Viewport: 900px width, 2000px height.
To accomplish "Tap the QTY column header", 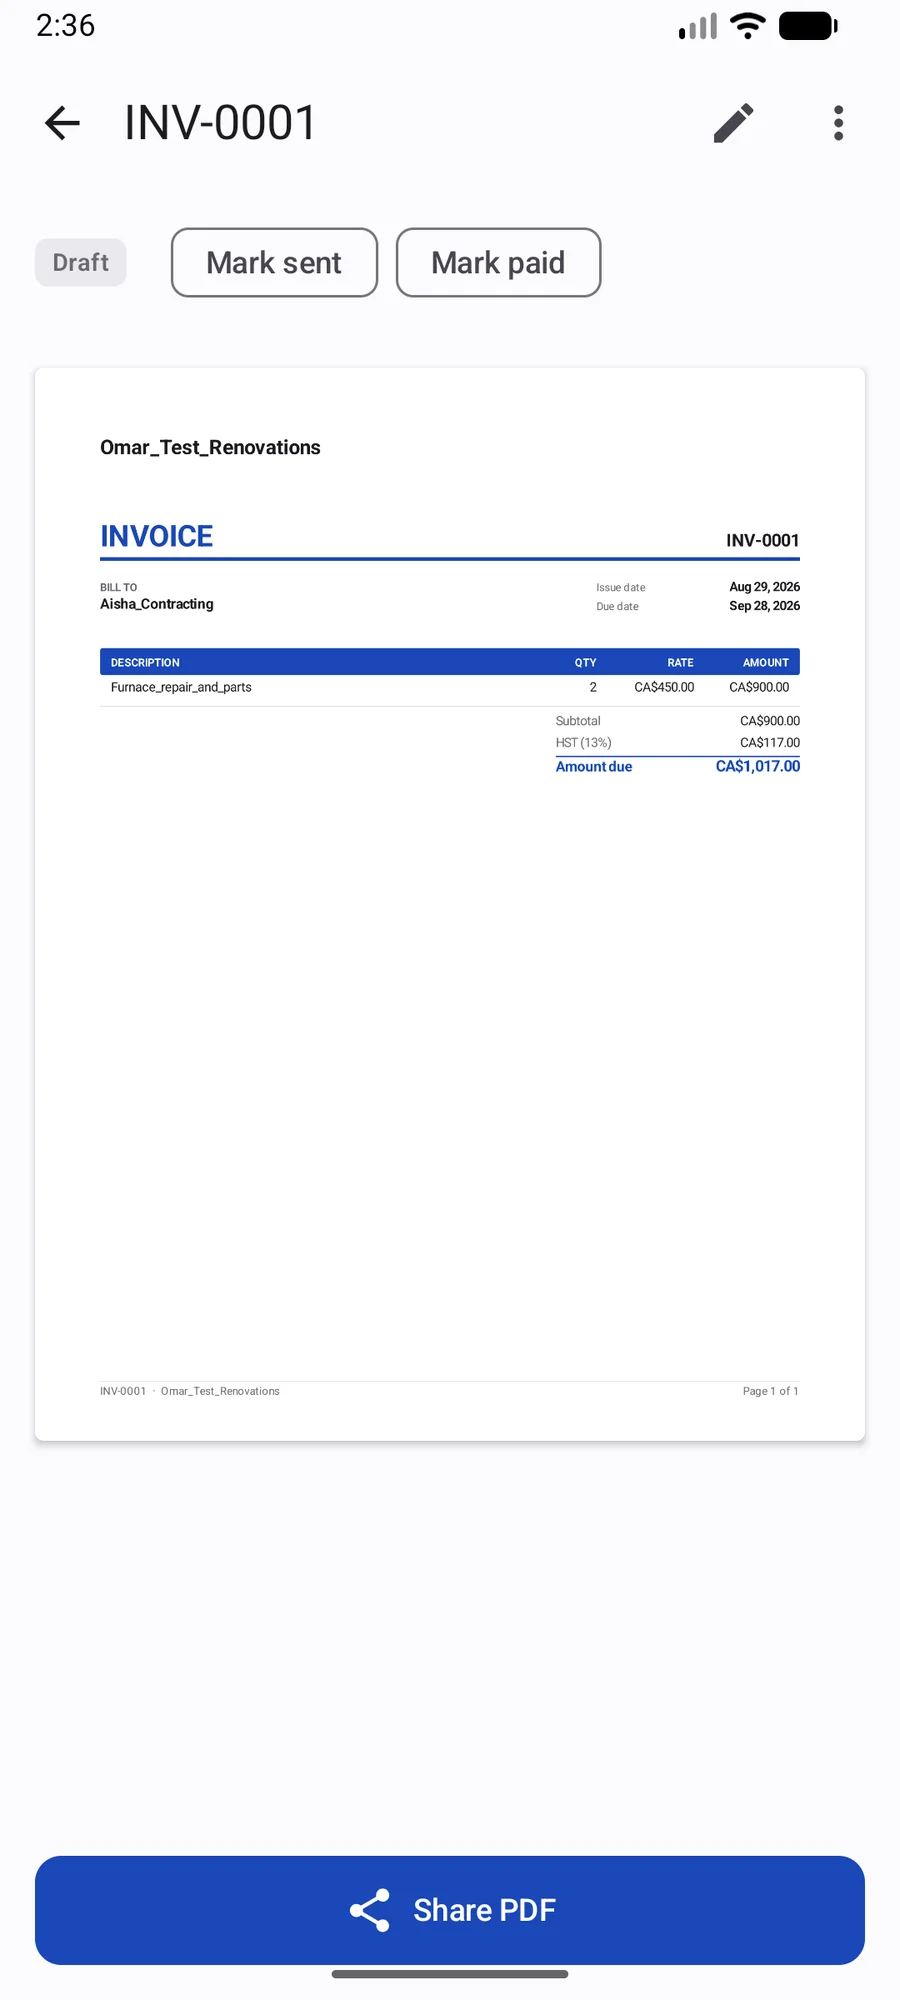I will click(585, 662).
